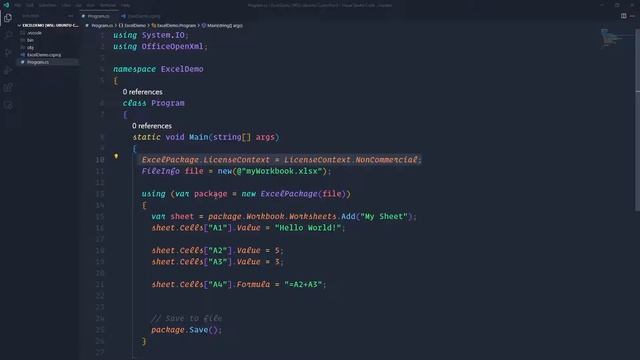Open the Edit menu
The height and width of the screenshot is (360, 640).
[x=30, y=5]
